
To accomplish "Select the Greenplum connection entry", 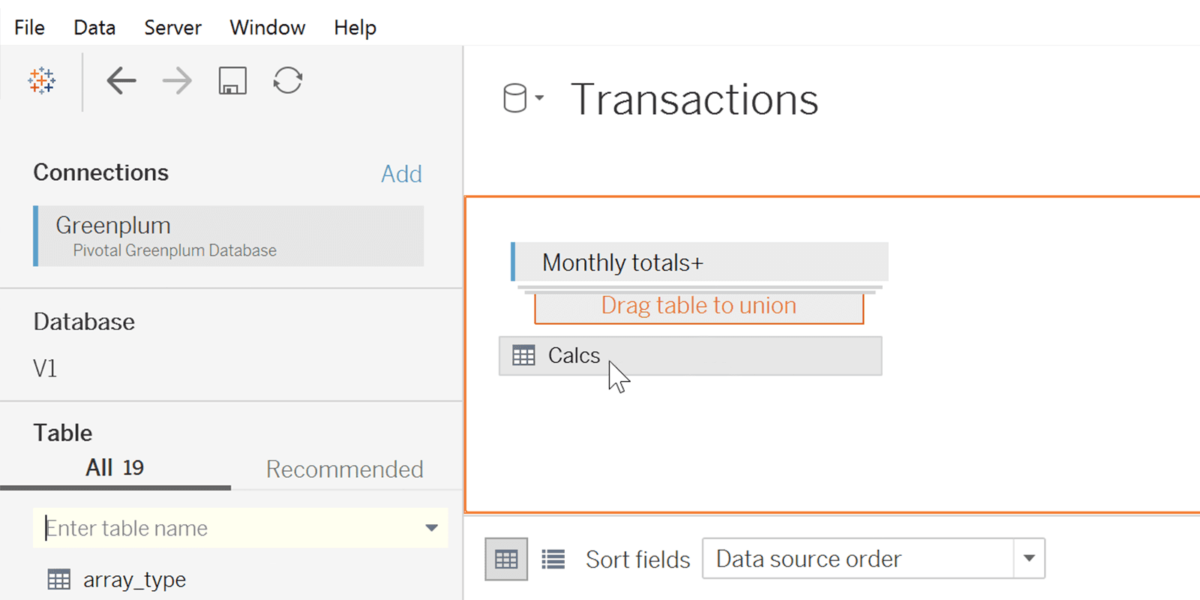I will [x=228, y=235].
